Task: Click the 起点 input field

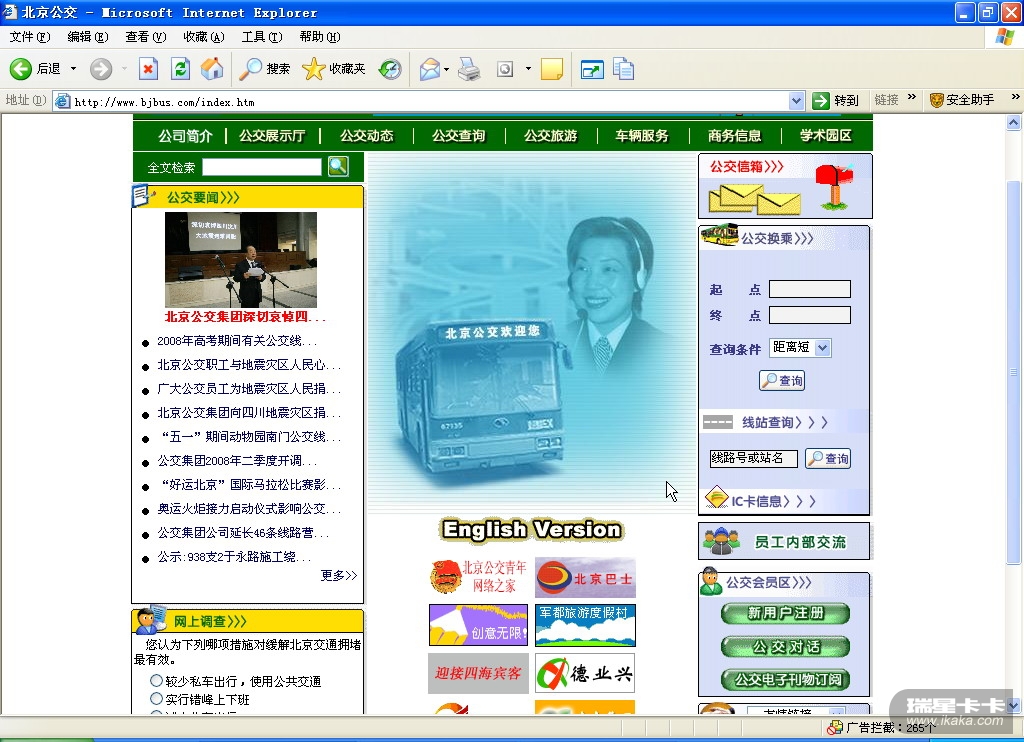Action: tap(810, 289)
